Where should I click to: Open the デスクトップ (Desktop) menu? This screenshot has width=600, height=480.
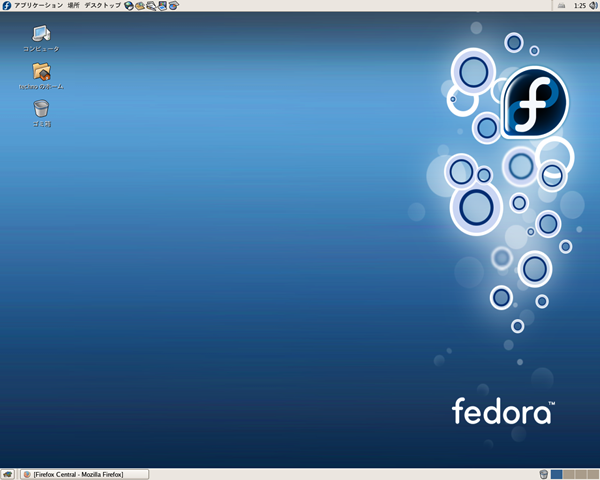pos(101,6)
